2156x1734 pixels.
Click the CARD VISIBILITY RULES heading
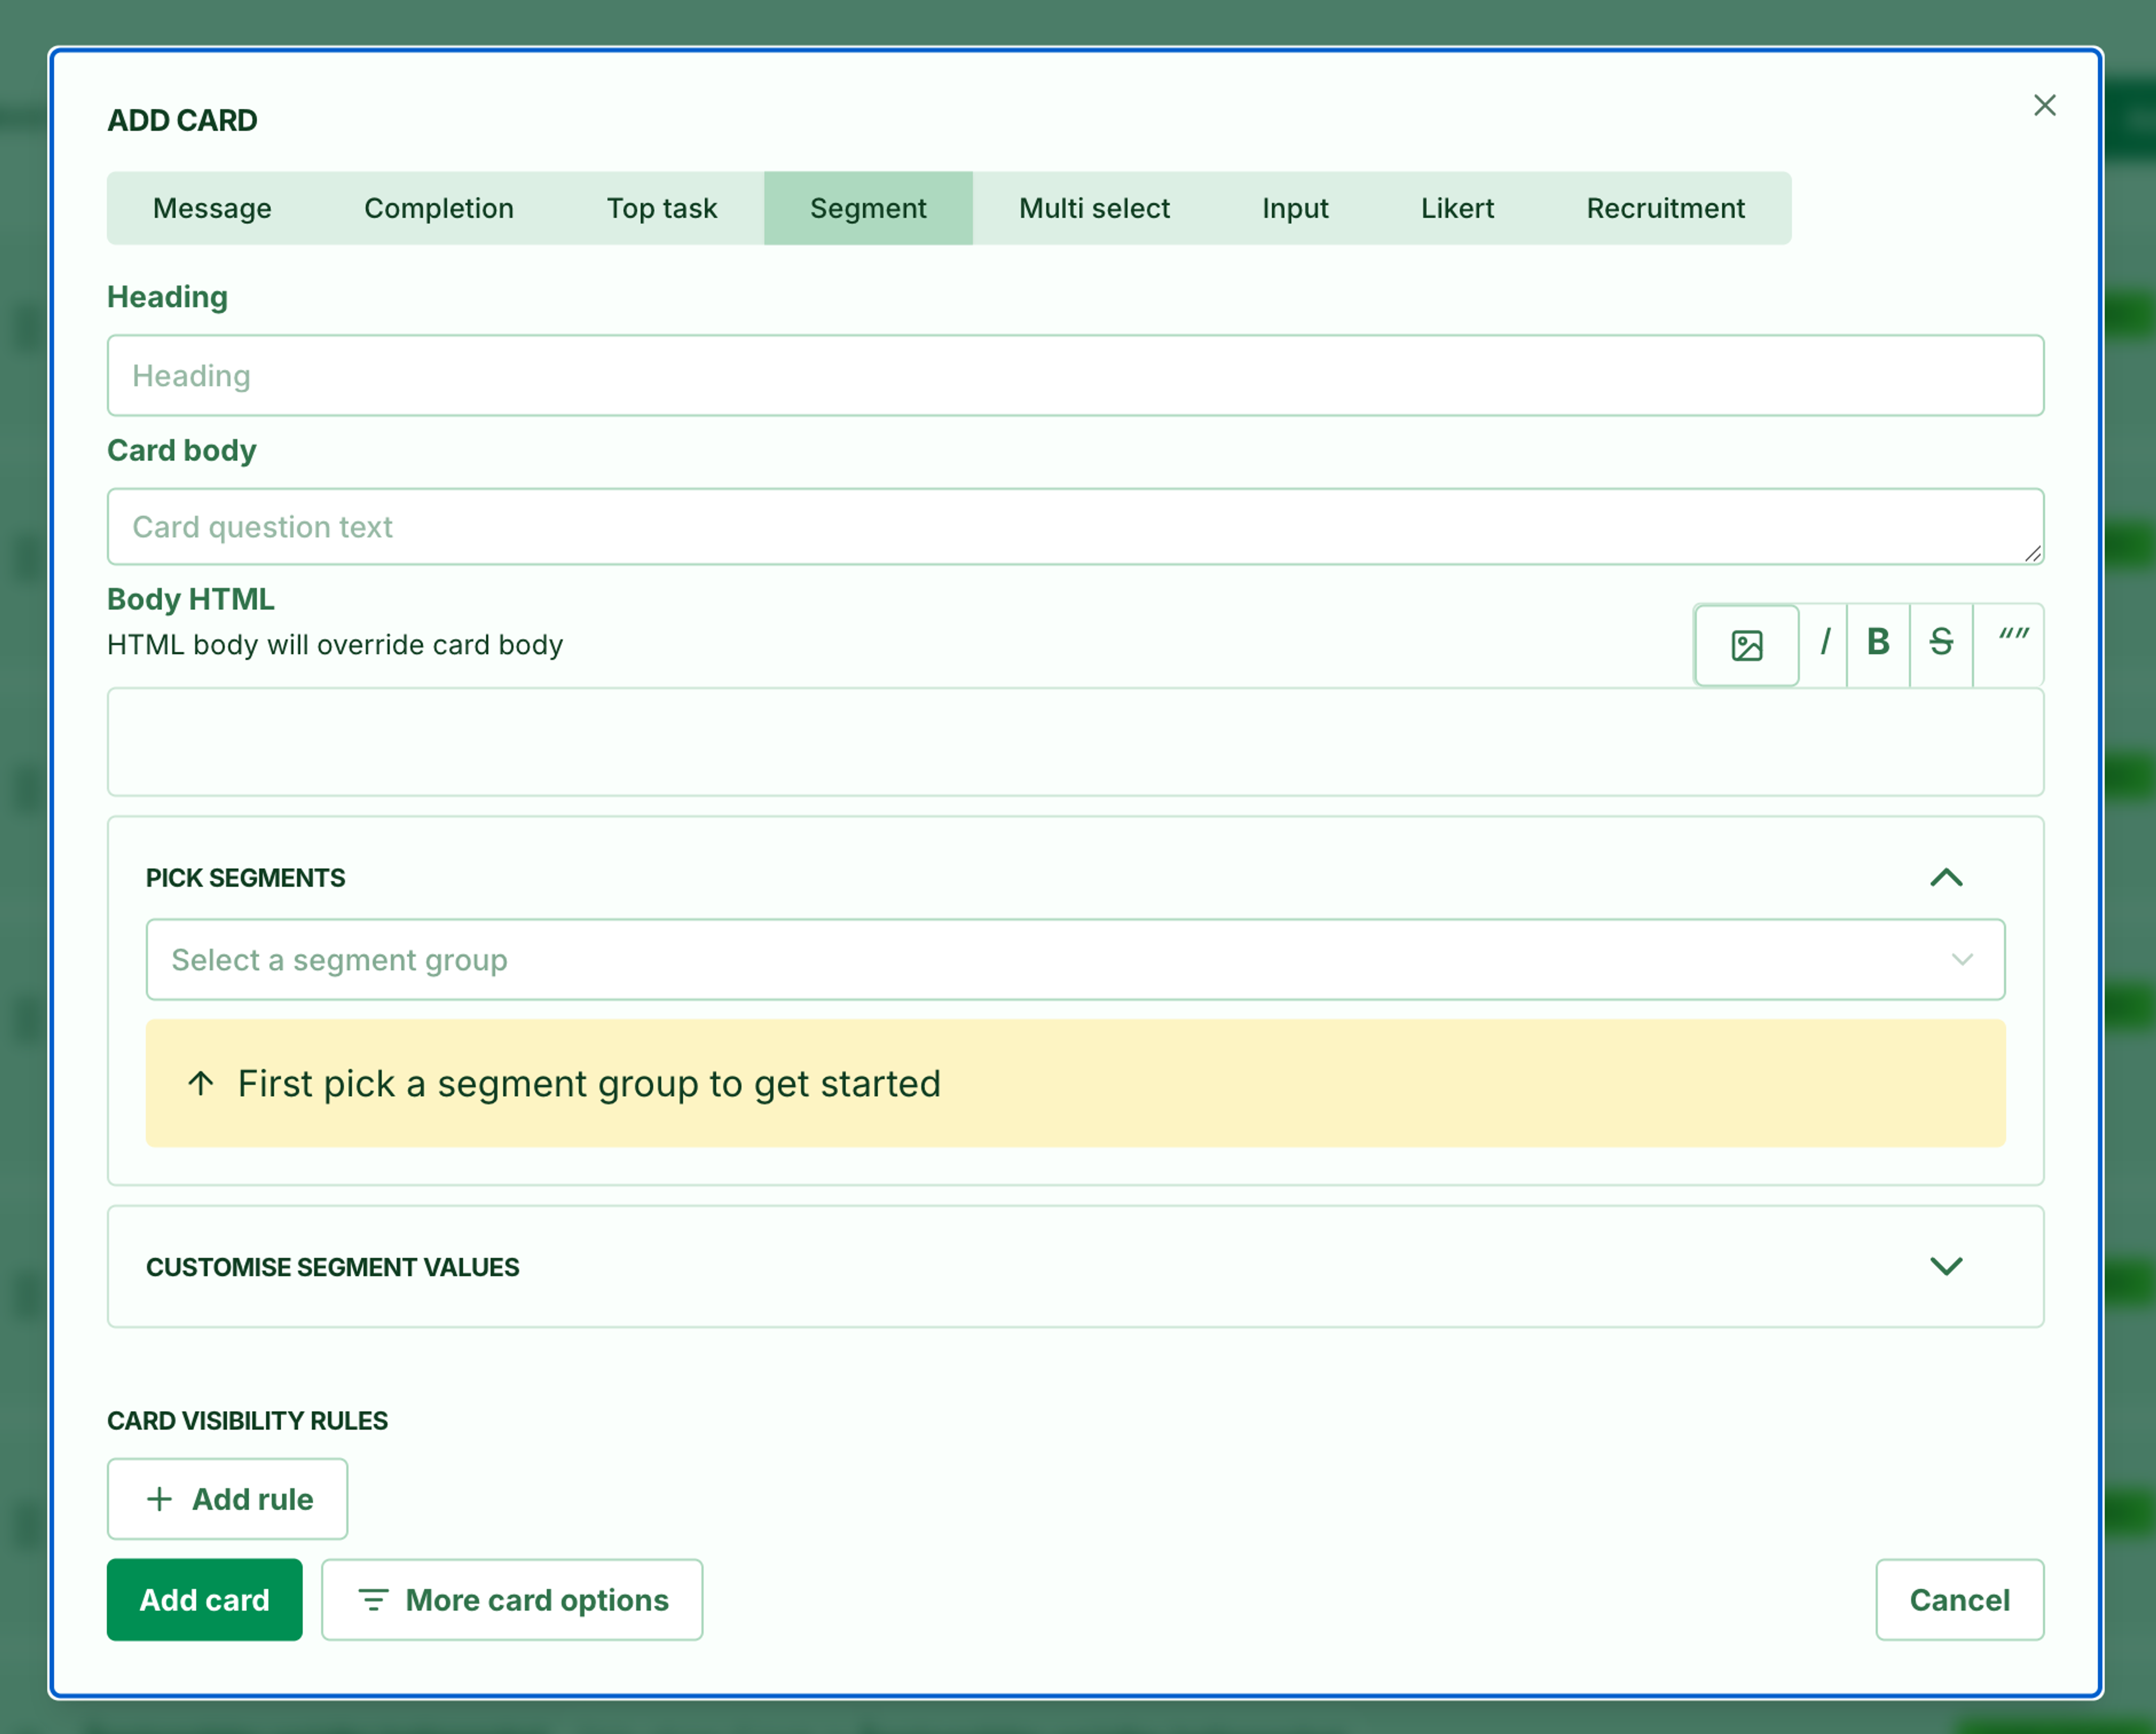pos(247,1420)
